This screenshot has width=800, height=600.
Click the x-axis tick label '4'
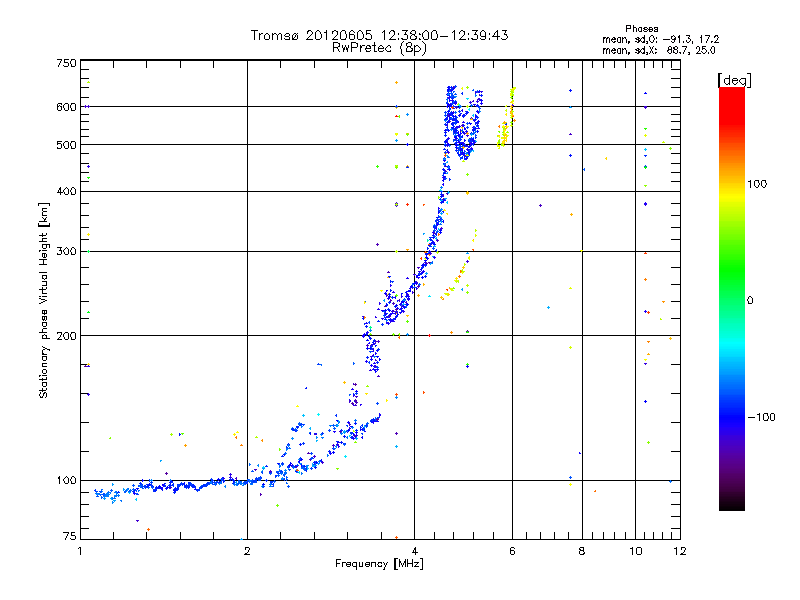414,551
